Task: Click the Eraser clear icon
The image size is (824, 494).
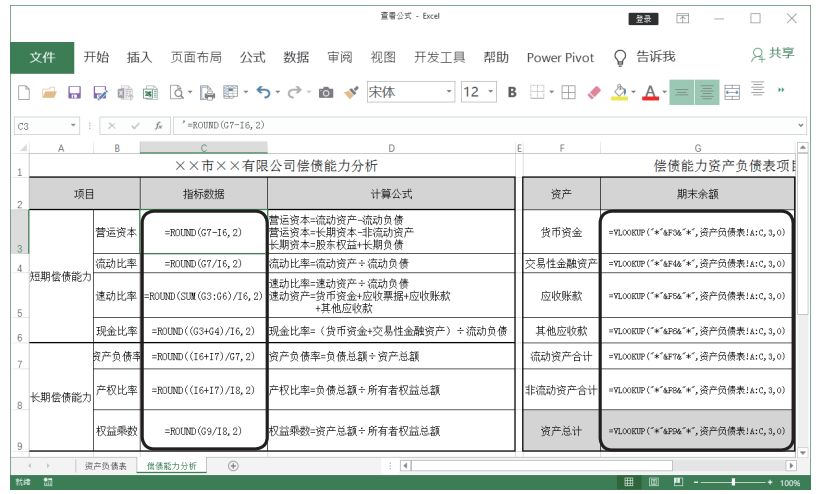Action: pyautogui.click(x=594, y=92)
